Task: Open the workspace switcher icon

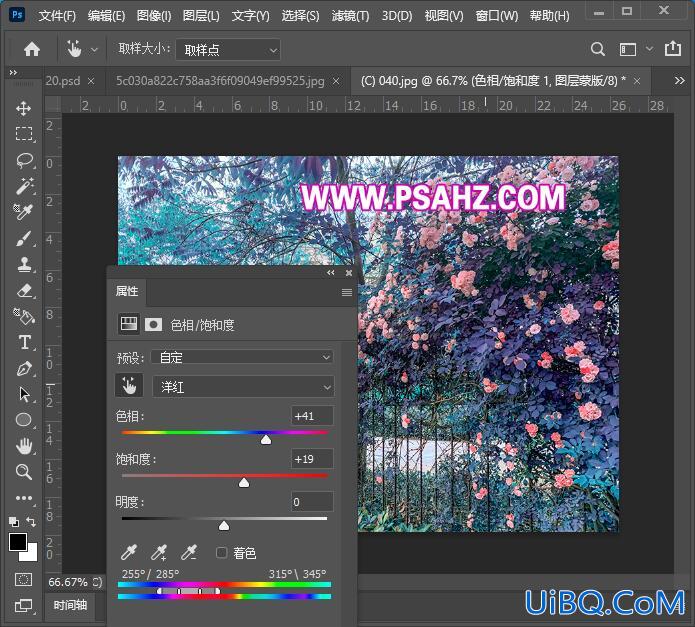Action: pos(628,49)
